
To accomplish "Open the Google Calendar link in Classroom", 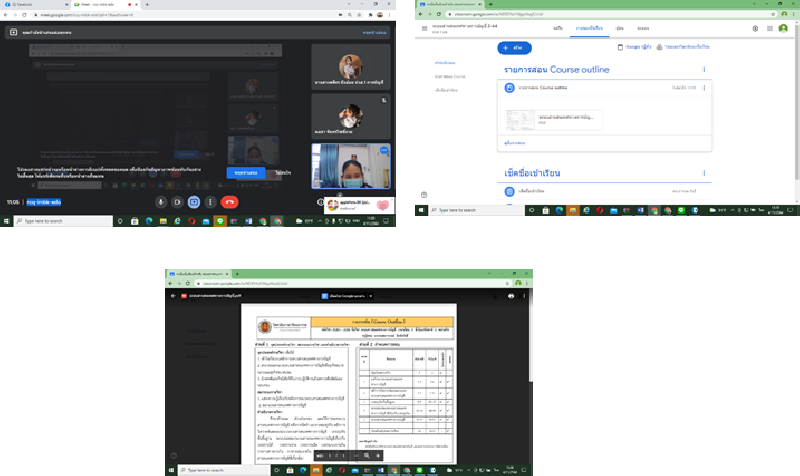I will [632, 47].
